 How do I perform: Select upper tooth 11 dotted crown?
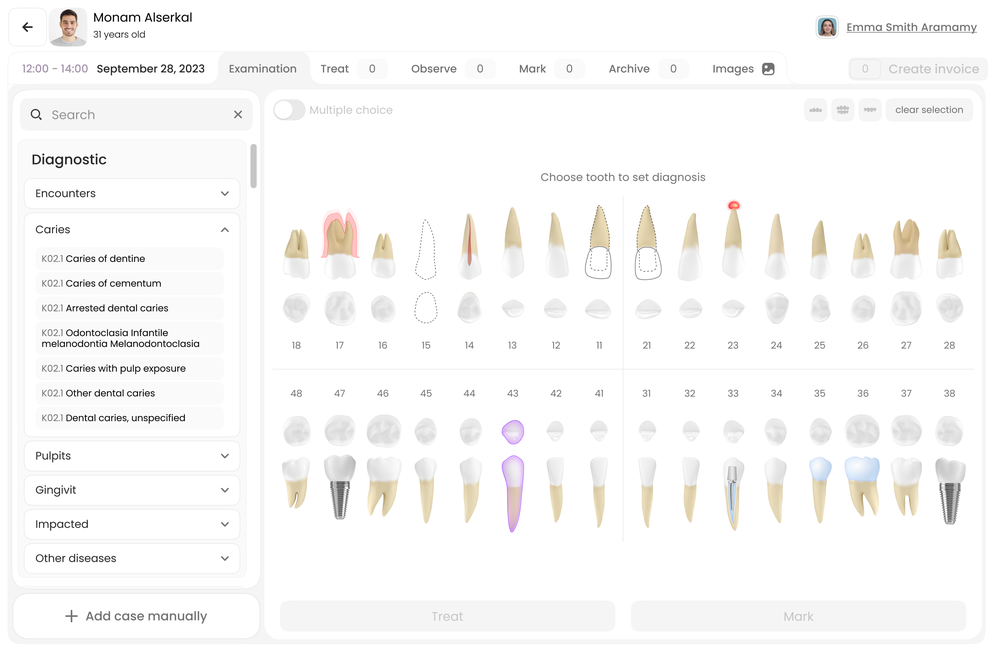pyautogui.click(x=599, y=242)
